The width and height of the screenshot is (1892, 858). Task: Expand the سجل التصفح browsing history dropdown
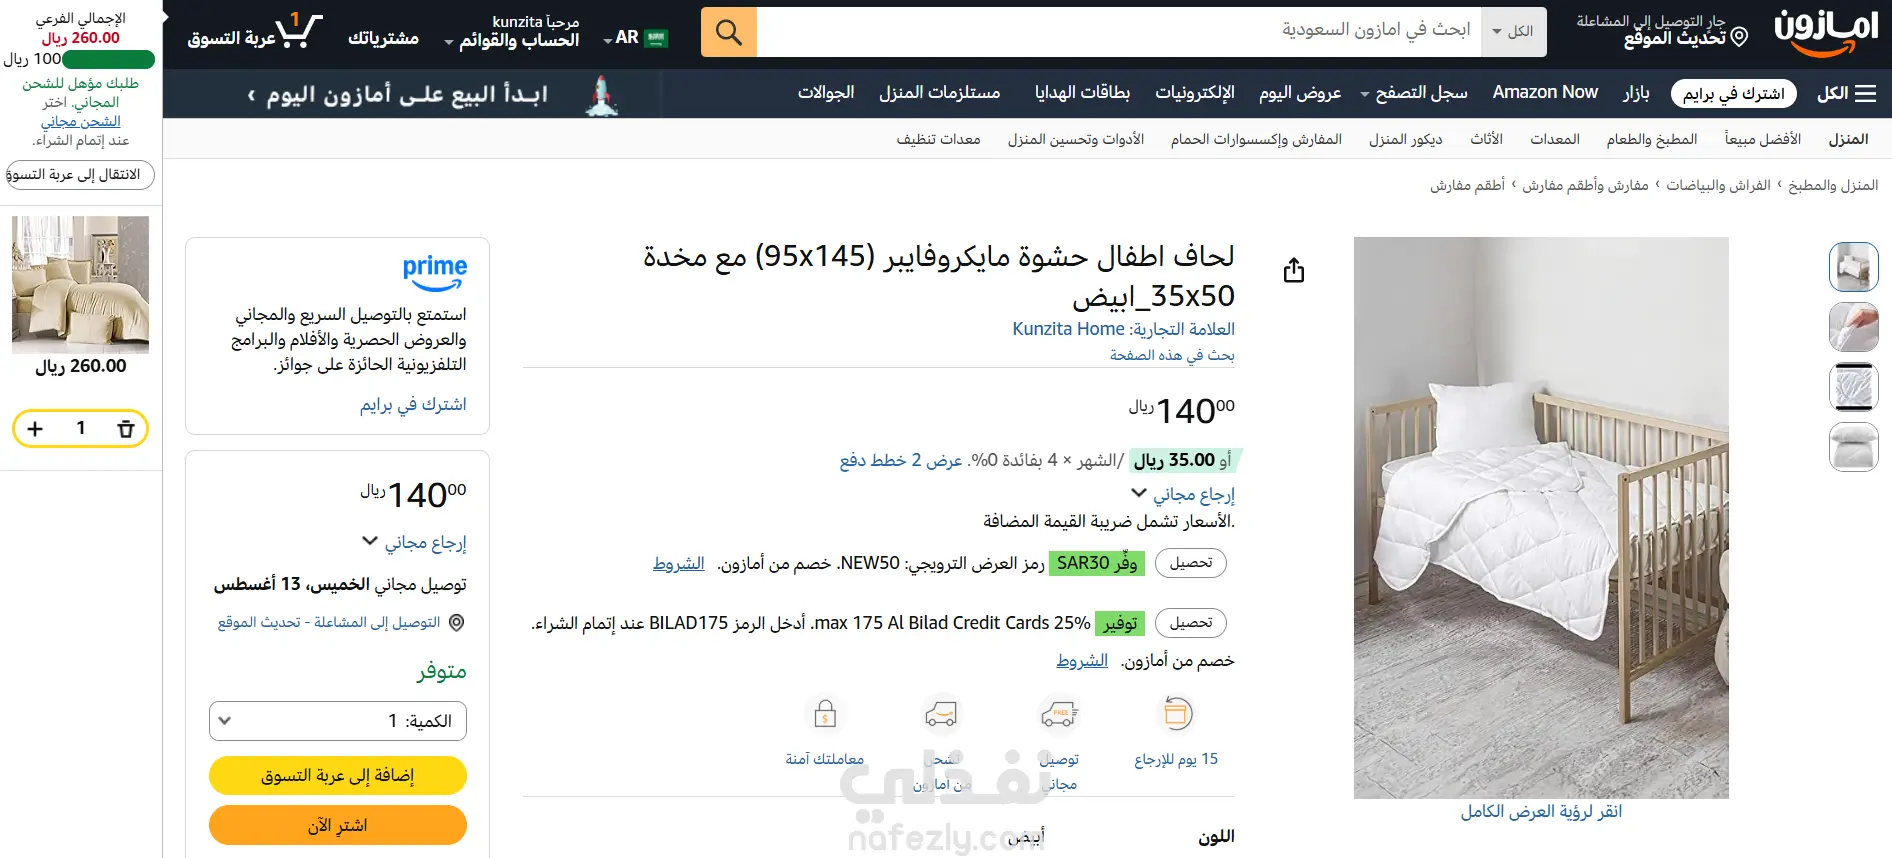pos(1414,93)
